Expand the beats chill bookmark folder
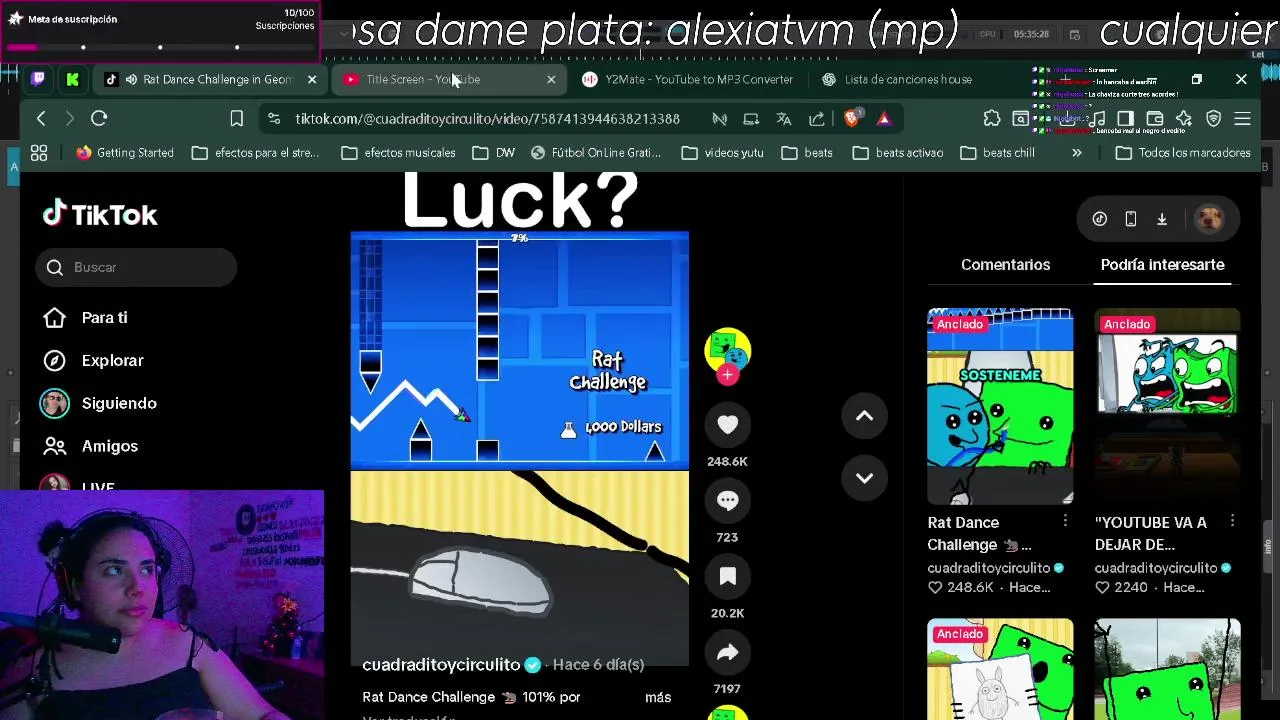Image resolution: width=1280 pixels, height=720 pixels. coord(997,153)
